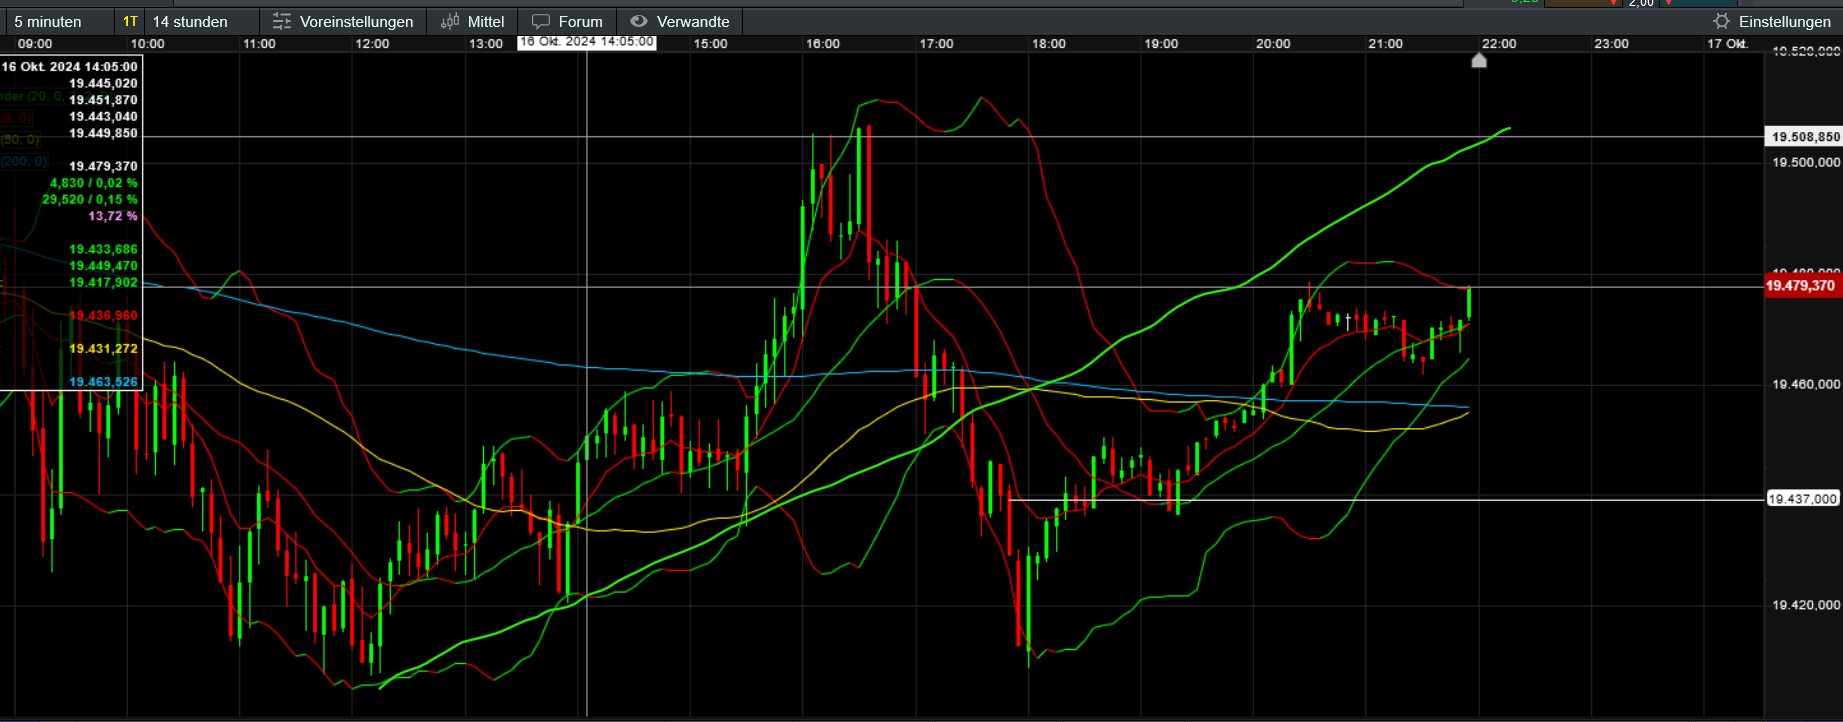
Task: Click the 10:00 time axis label
Action: 147,44
